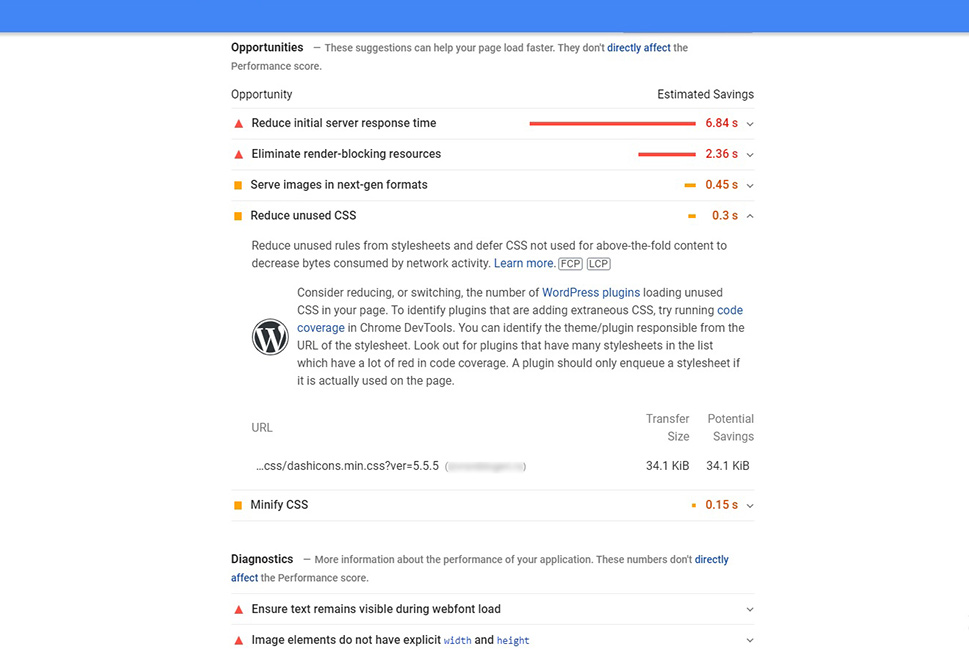The height and width of the screenshot is (649, 969).
Task: Click the dashicons.min.css URL entry
Action: 347,466
